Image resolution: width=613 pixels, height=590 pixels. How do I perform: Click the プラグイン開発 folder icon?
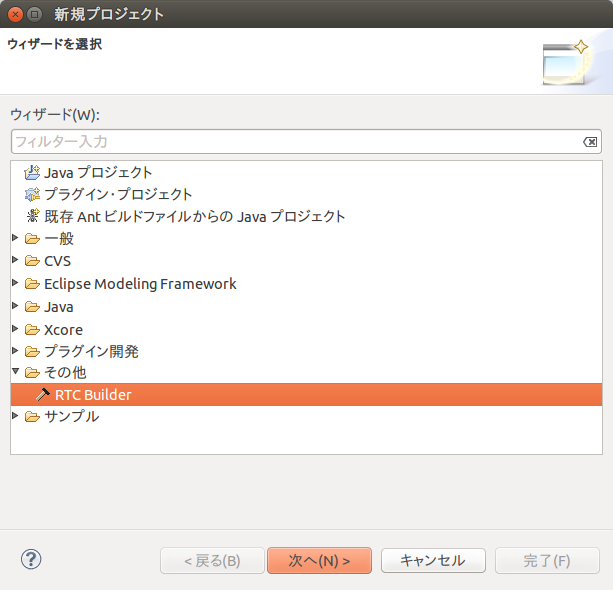tap(32, 351)
